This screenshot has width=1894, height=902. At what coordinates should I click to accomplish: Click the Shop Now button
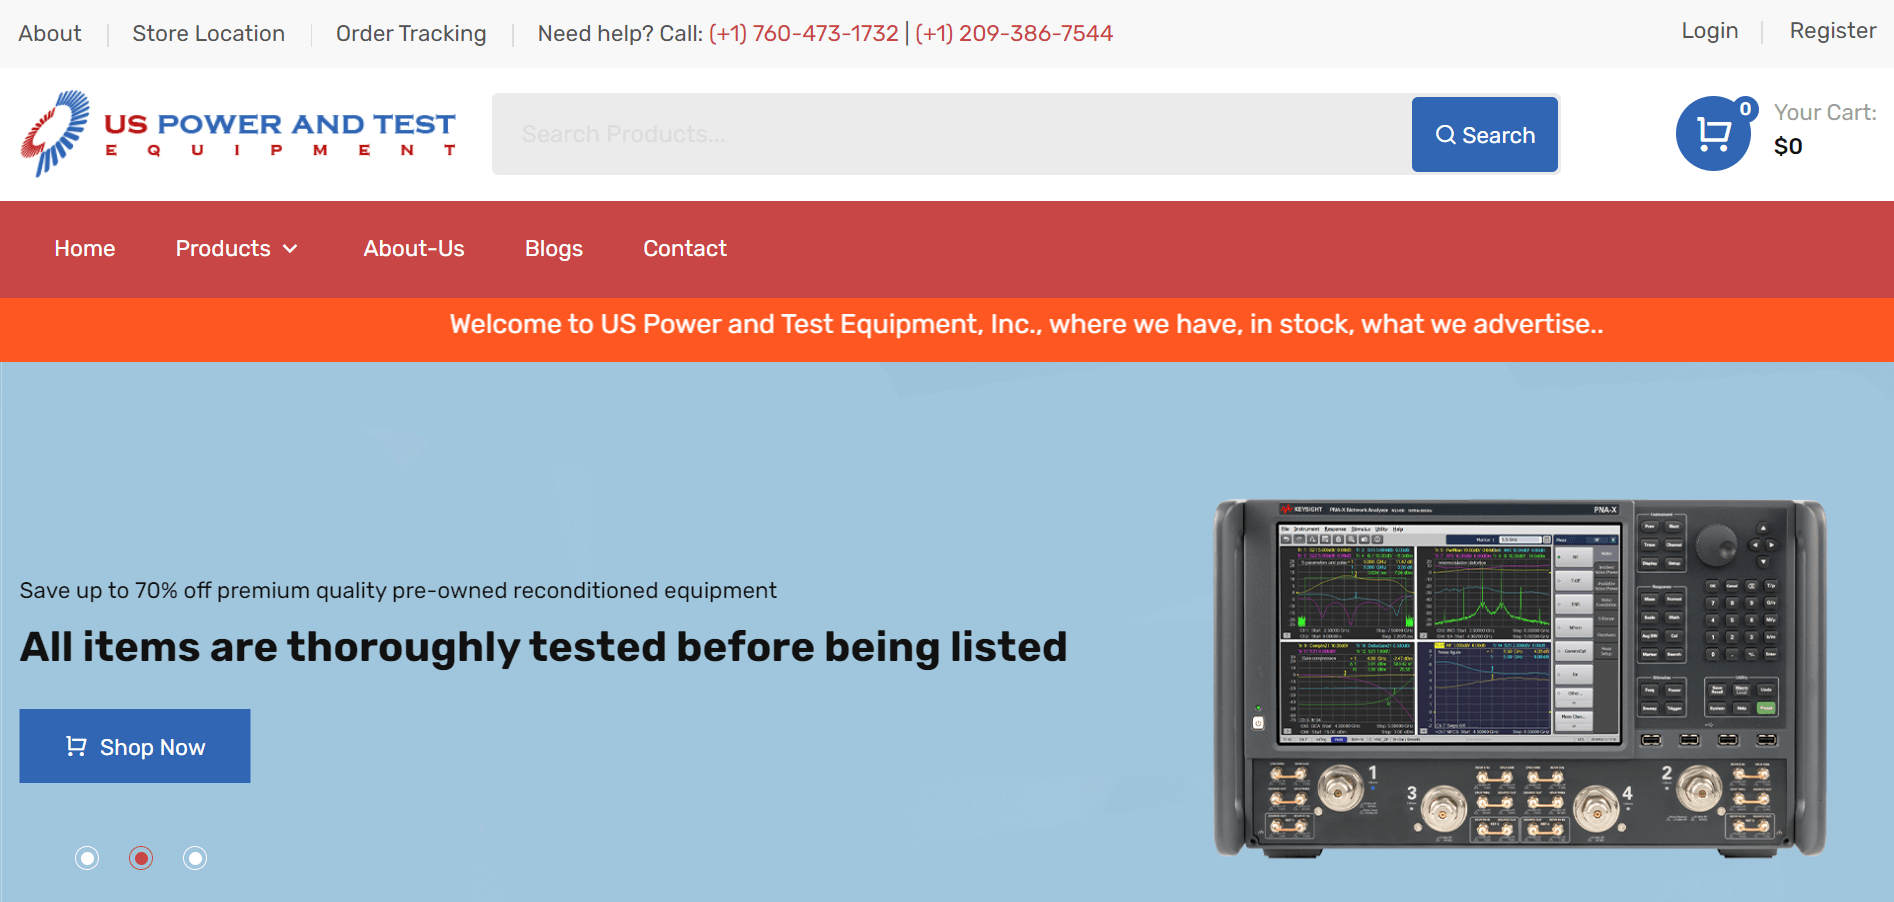tap(134, 746)
